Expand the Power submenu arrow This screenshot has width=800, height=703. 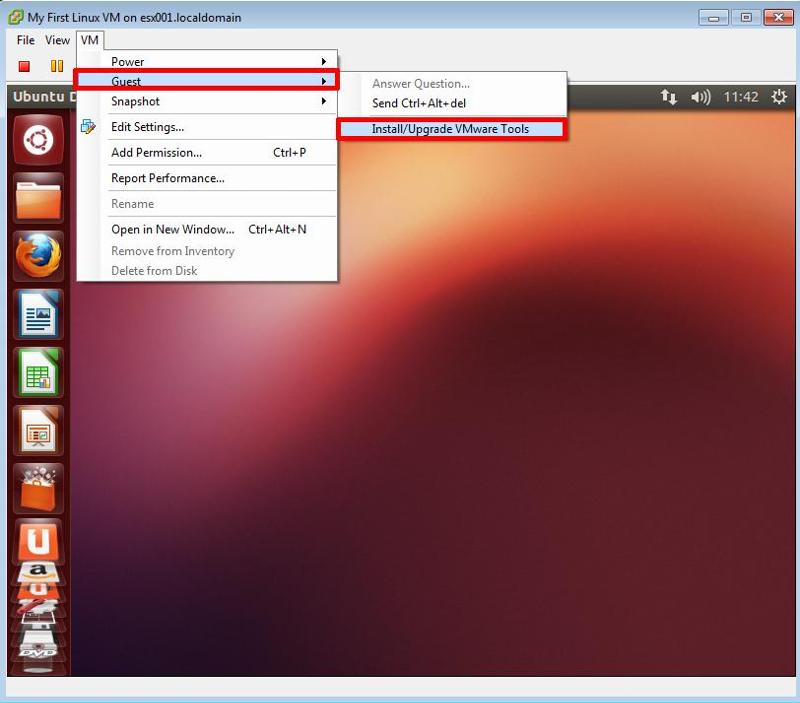[x=323, y=61]
